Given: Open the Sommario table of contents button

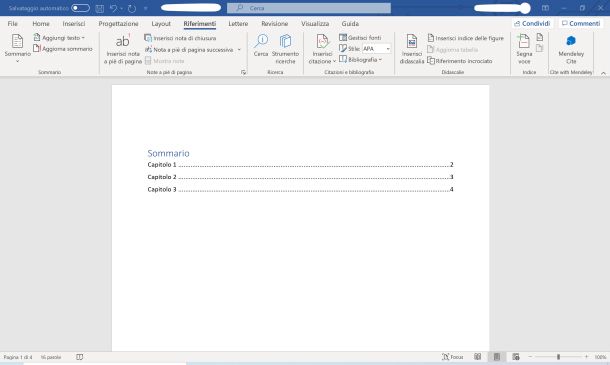Looking at the screenshot, I should click(17, 48).
